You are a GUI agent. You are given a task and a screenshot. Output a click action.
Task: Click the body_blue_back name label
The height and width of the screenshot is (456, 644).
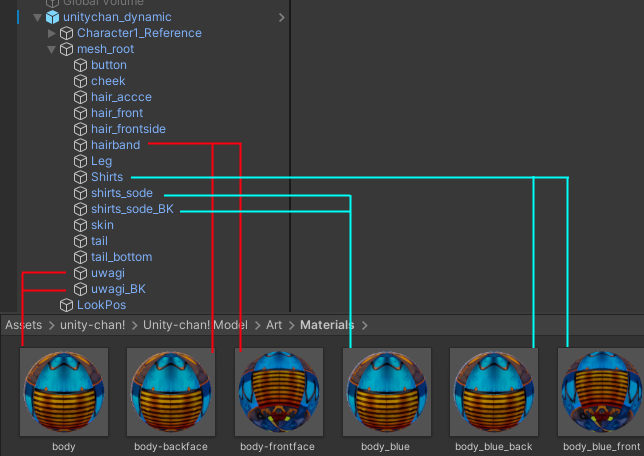494,447
